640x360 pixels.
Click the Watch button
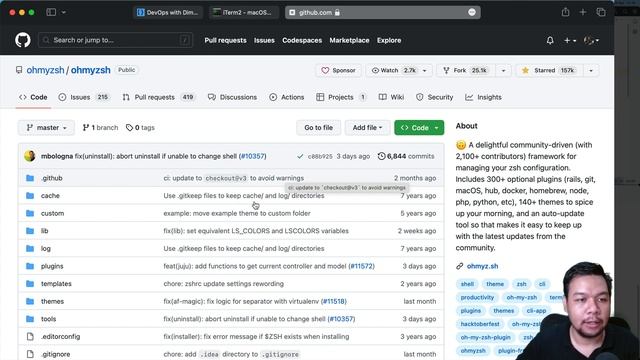pos(393,70)
